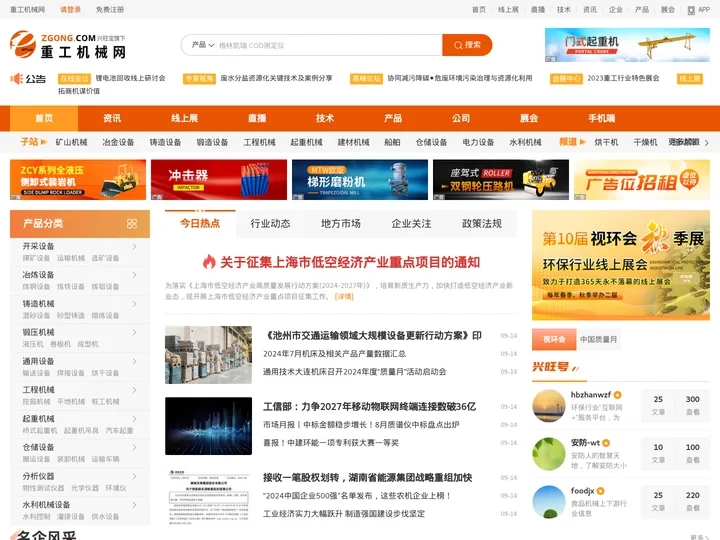The image size is (720, 540).
Task: Open the 梯形磨粉机 banner
Action: tap(360, 180)
